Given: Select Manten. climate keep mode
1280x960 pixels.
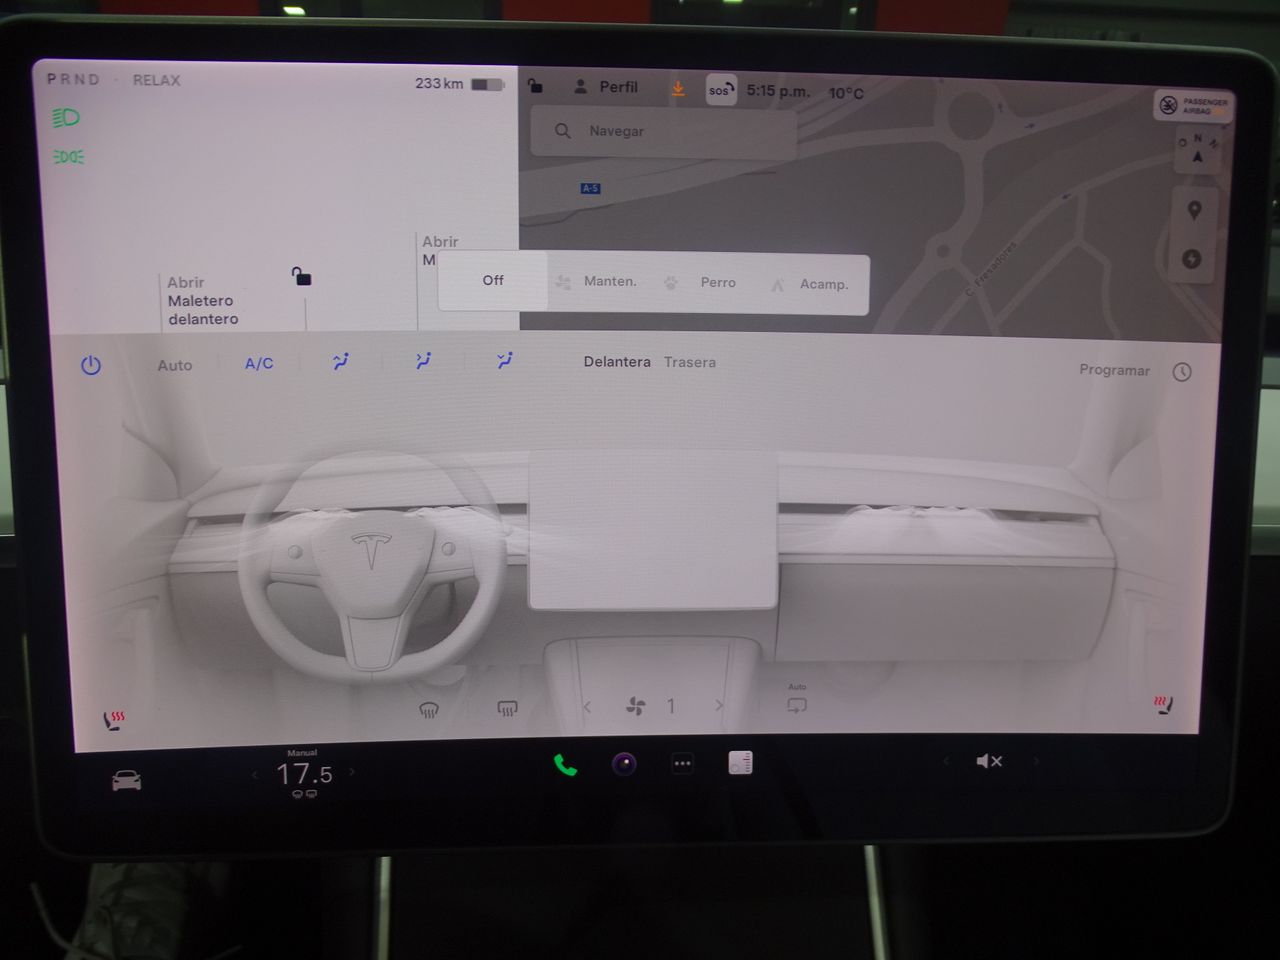Looking at the screenshot, I should click(596, 282).
